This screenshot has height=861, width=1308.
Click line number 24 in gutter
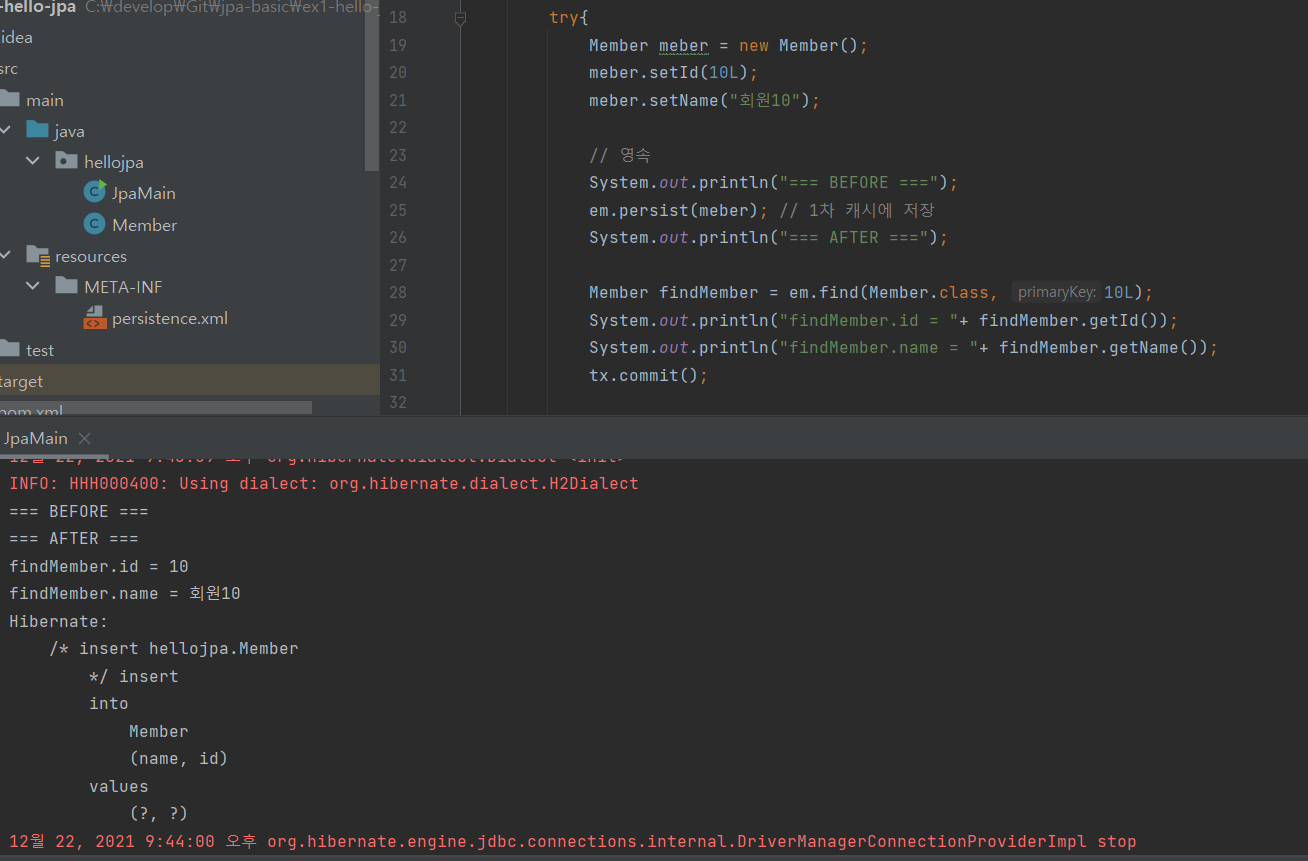coord(397,182)
